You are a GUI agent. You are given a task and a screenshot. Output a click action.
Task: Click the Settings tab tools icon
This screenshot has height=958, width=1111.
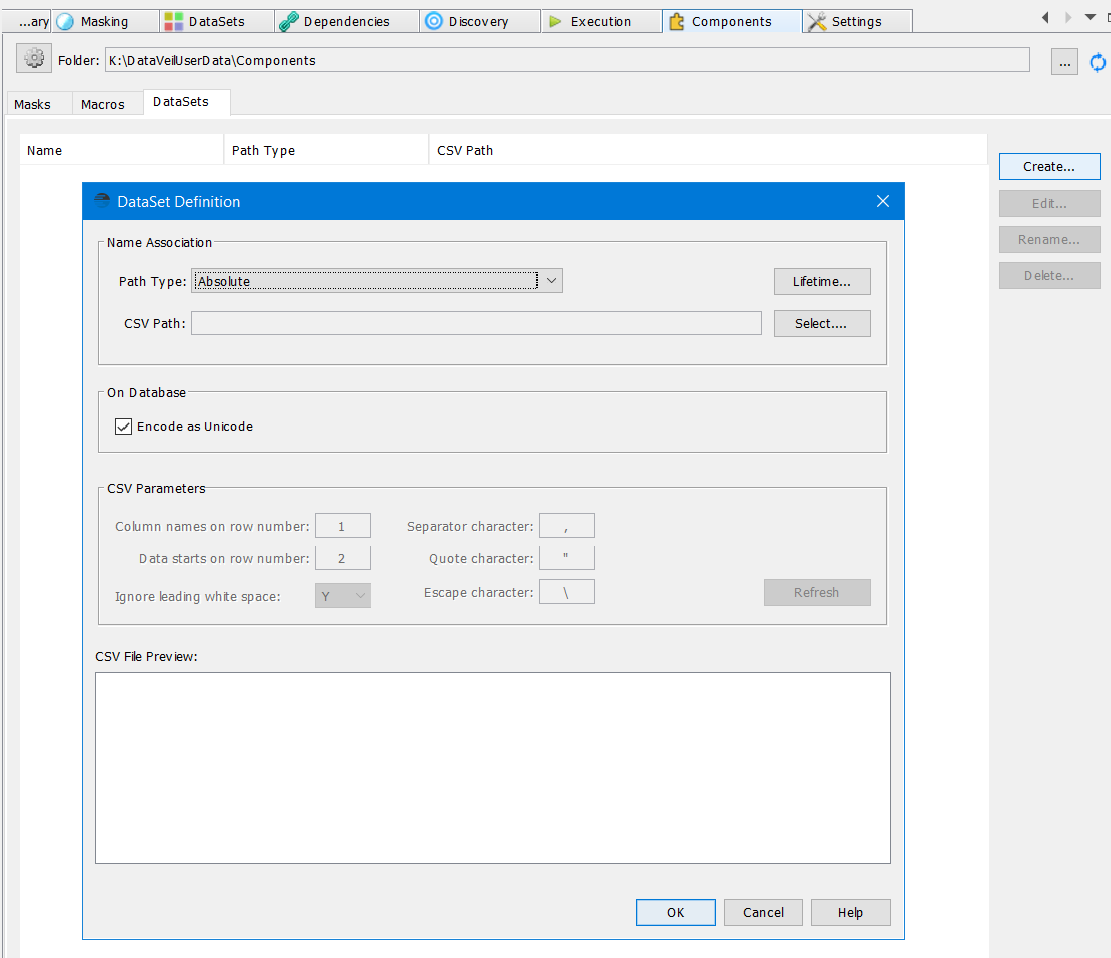(817, 21)
